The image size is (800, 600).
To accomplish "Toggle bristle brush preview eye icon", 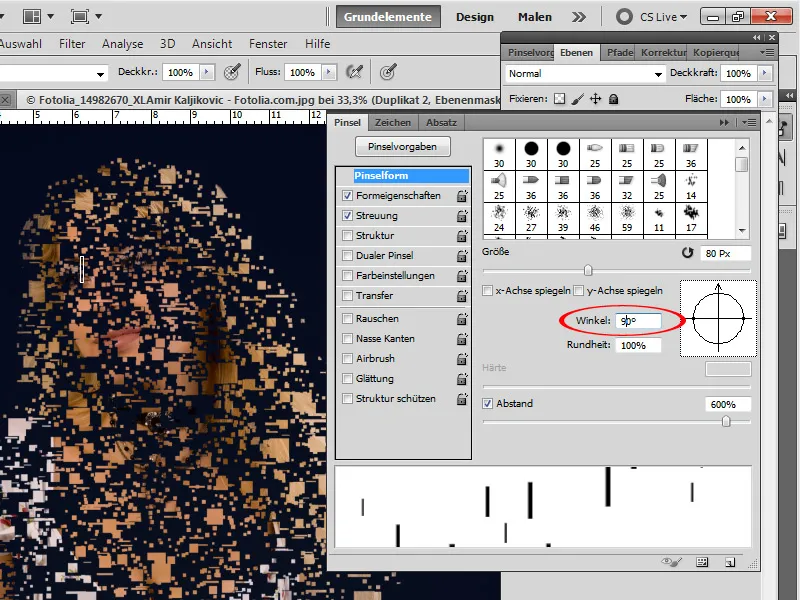I will [x=671, y=562].
